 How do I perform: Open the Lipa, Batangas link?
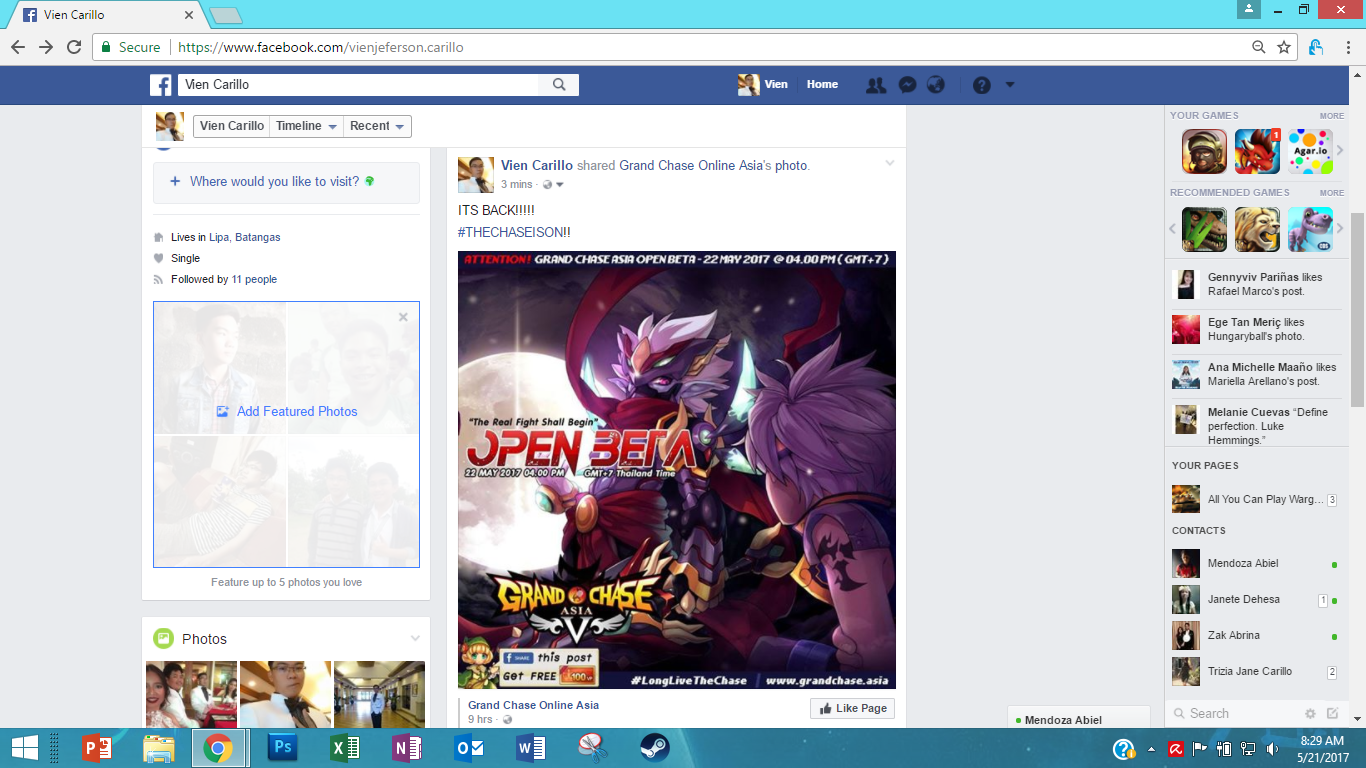(245, 237)
